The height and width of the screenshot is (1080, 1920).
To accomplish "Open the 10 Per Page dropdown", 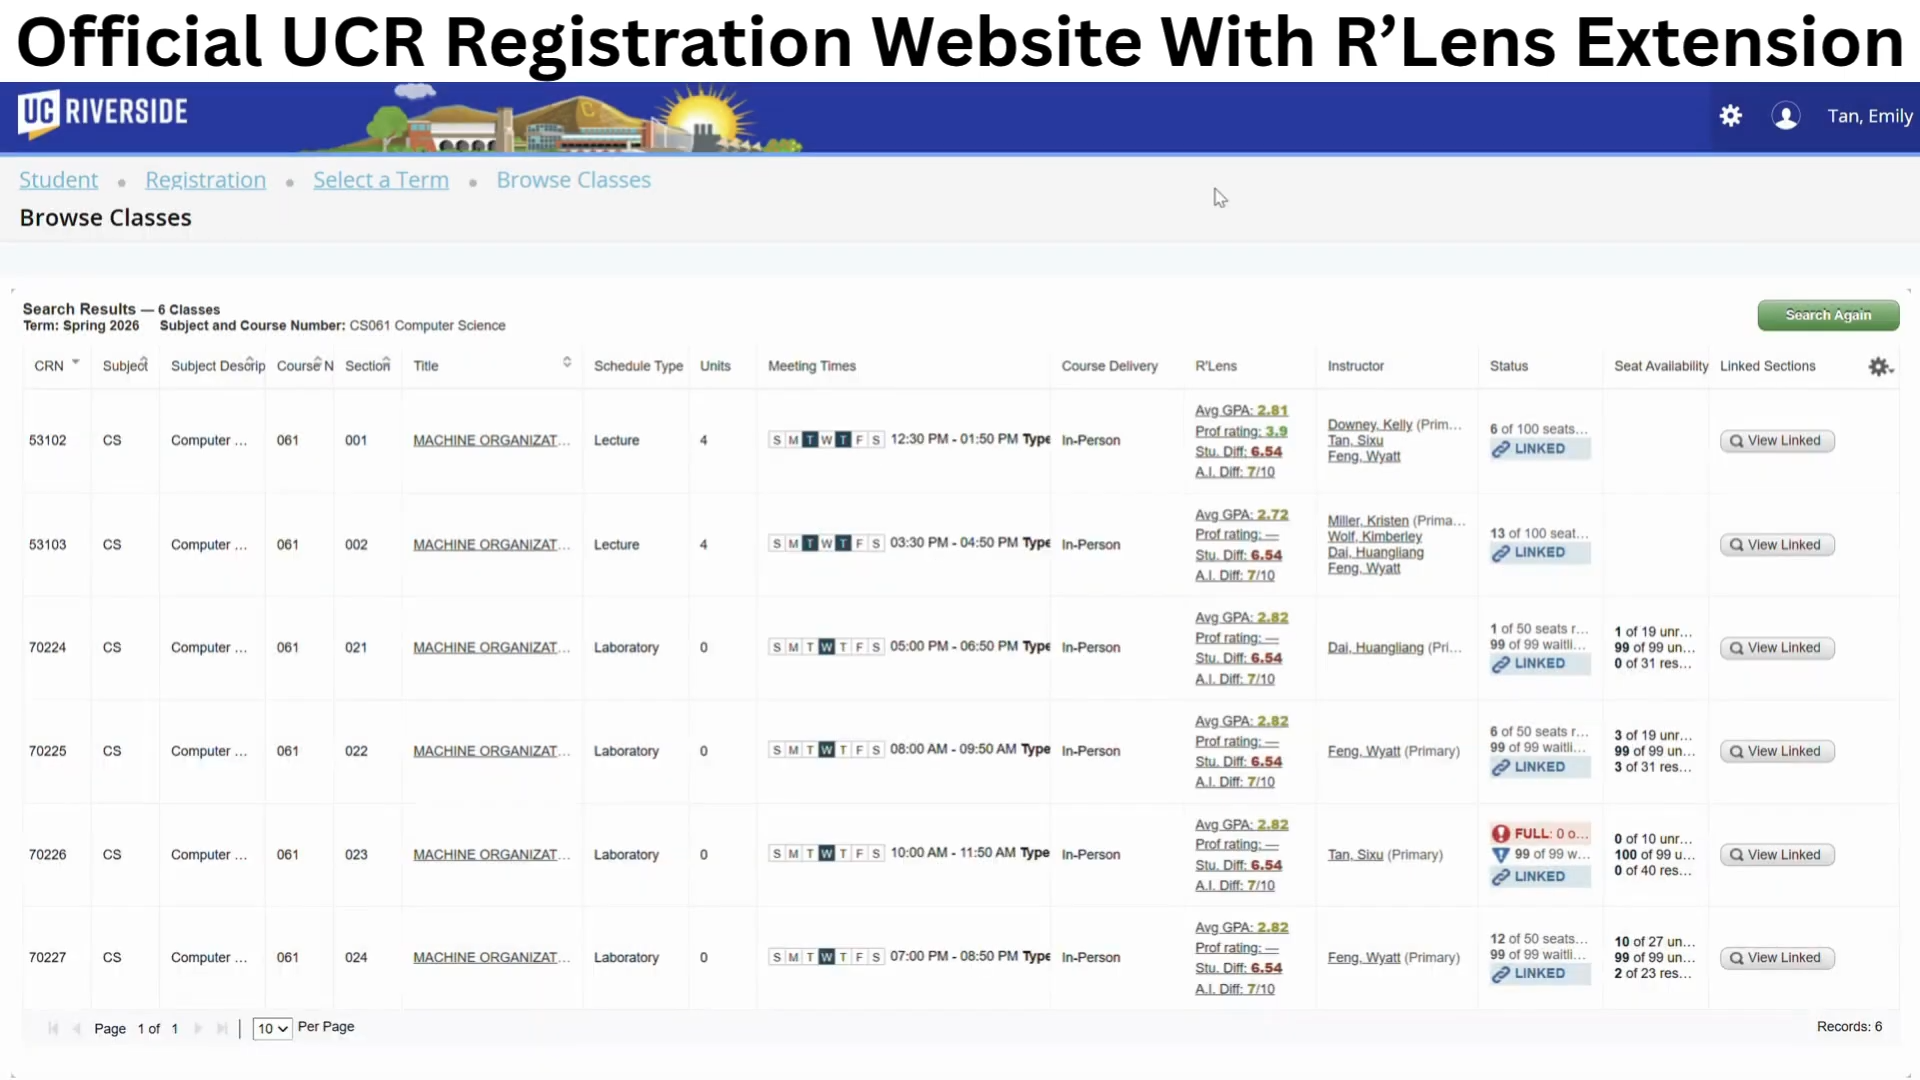I will coord(272,1028).
